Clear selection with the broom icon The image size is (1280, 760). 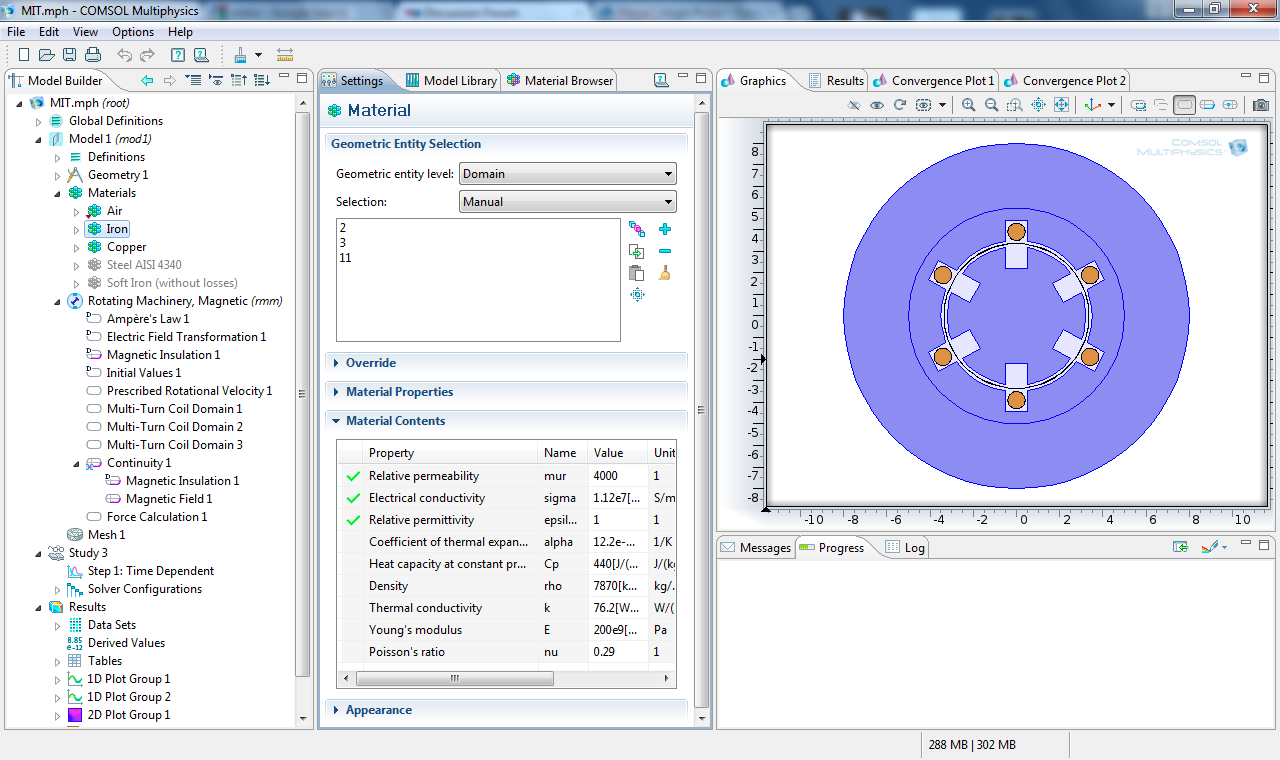(665, 273)
